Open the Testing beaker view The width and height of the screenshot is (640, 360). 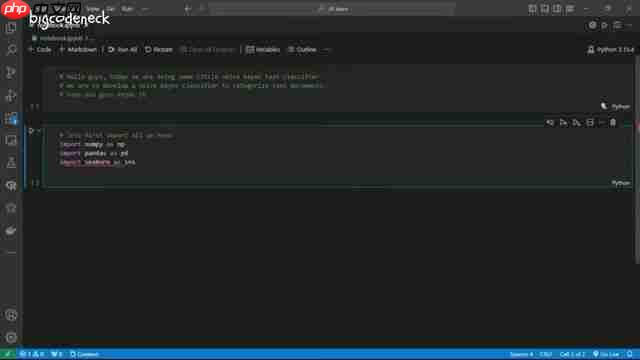(11, 163)
